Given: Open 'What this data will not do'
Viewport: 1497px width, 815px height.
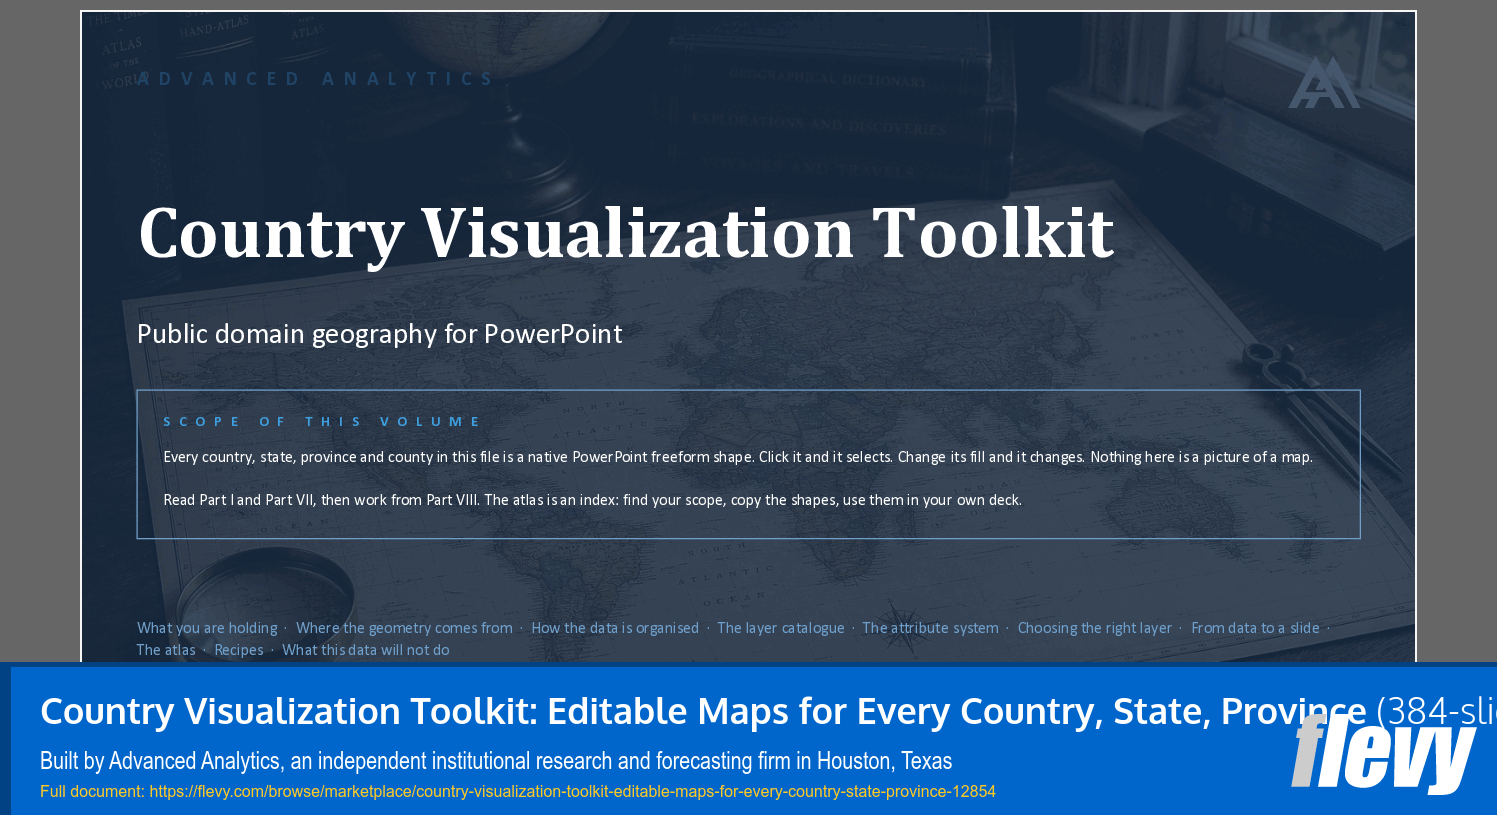Looking at the screenshot, I should [x=366, y=650].
